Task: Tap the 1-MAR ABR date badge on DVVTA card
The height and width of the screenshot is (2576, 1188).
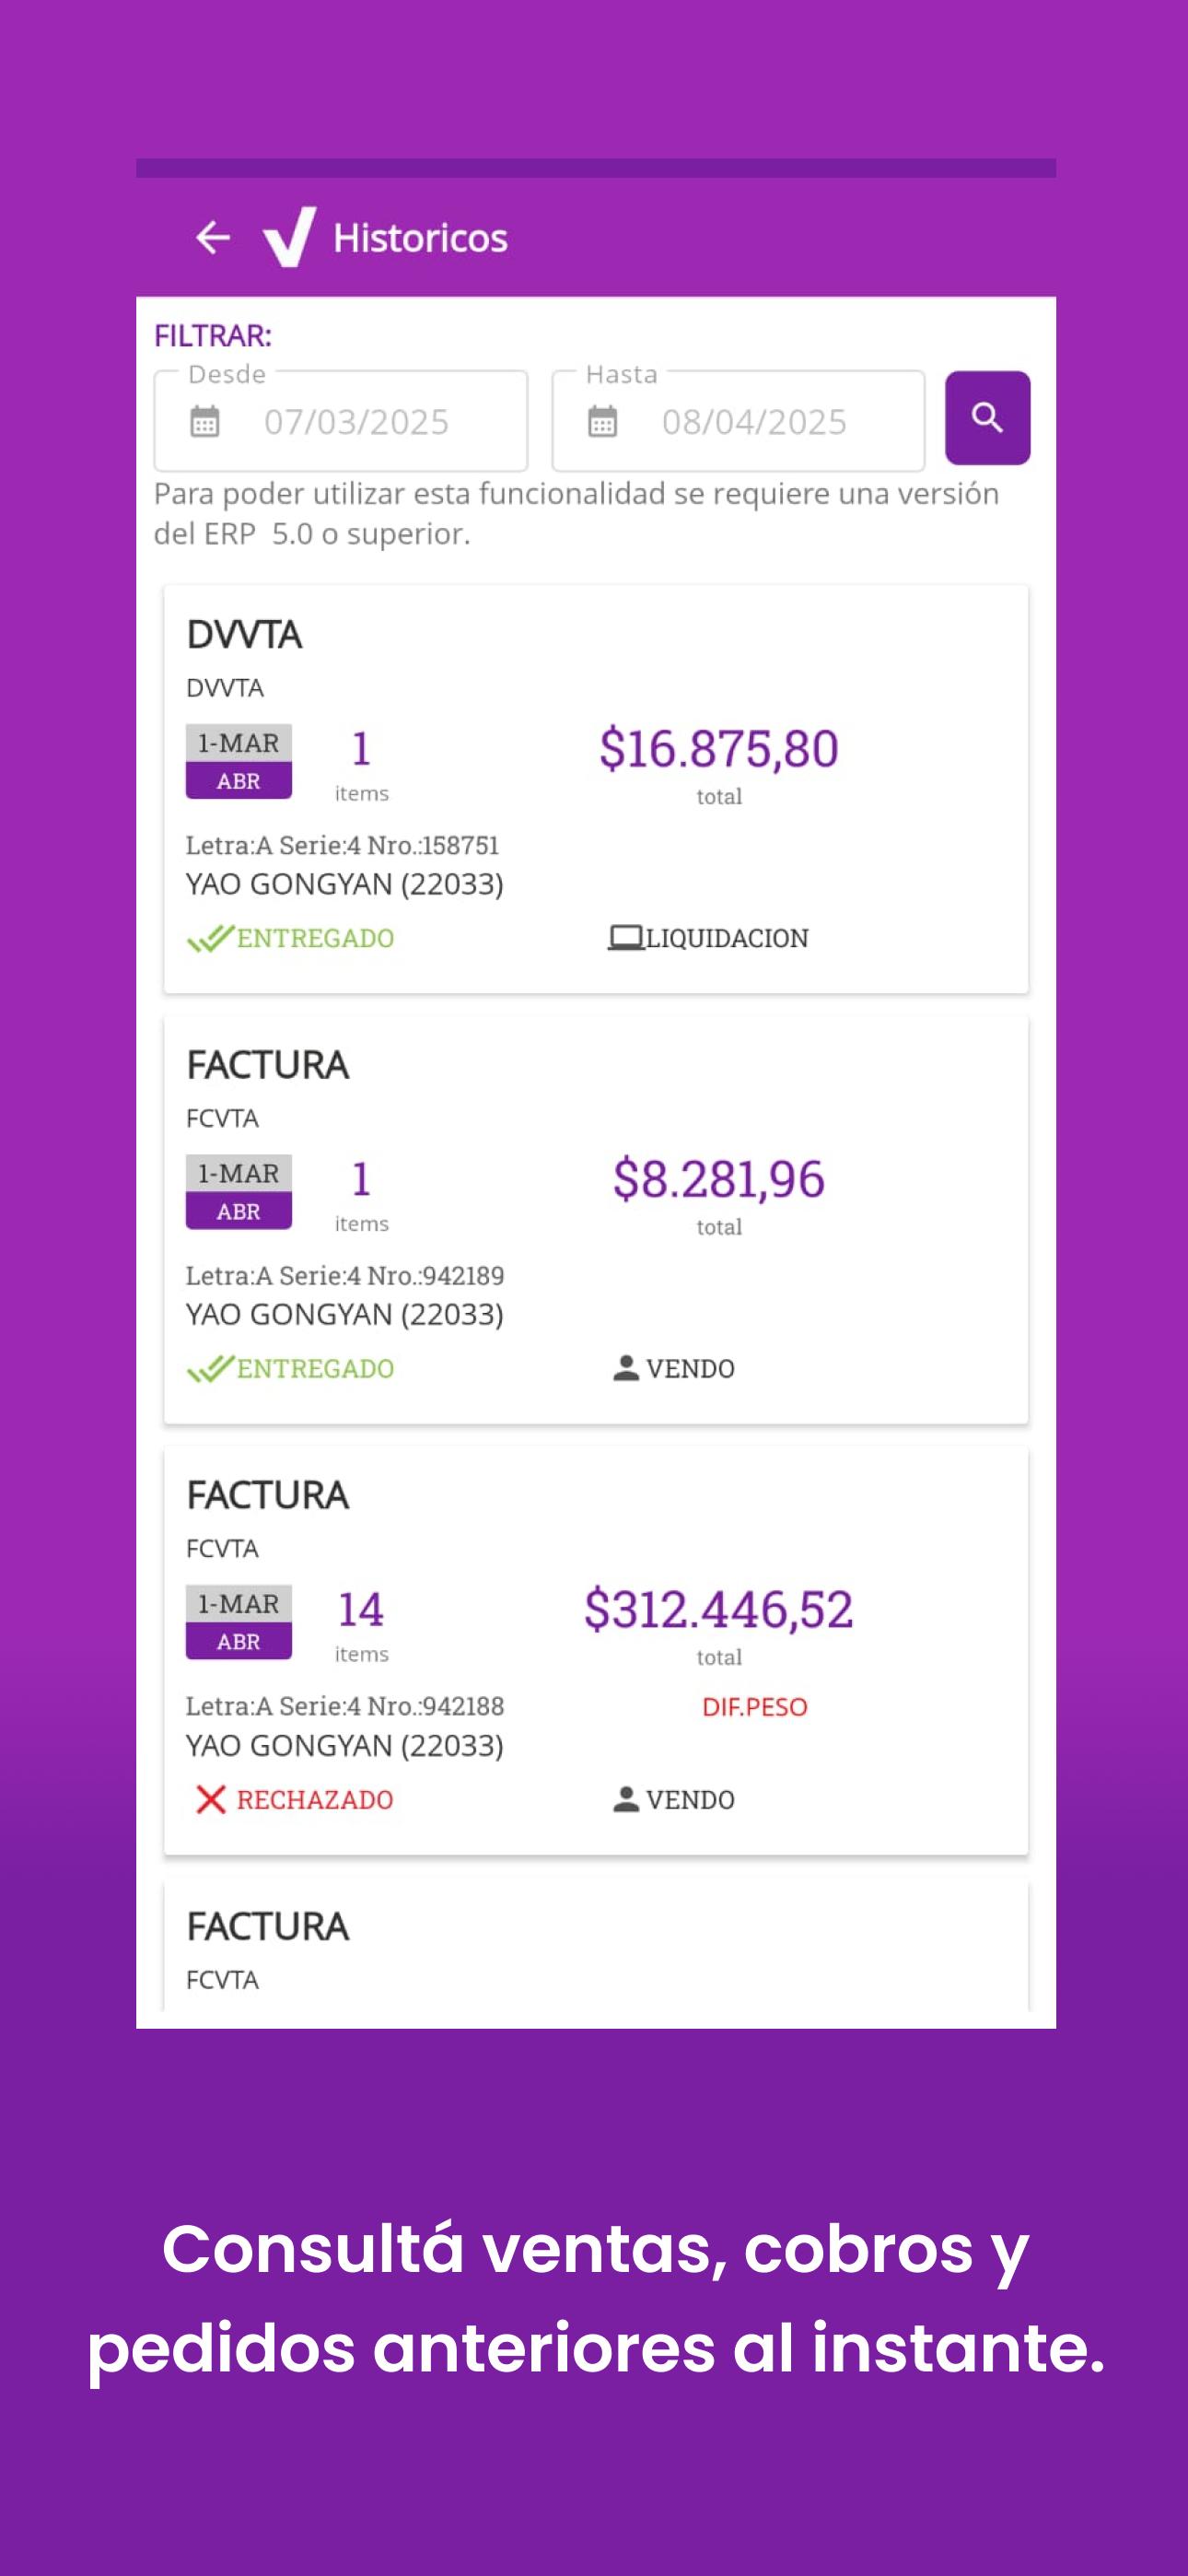Action: (x=238, y=761)
